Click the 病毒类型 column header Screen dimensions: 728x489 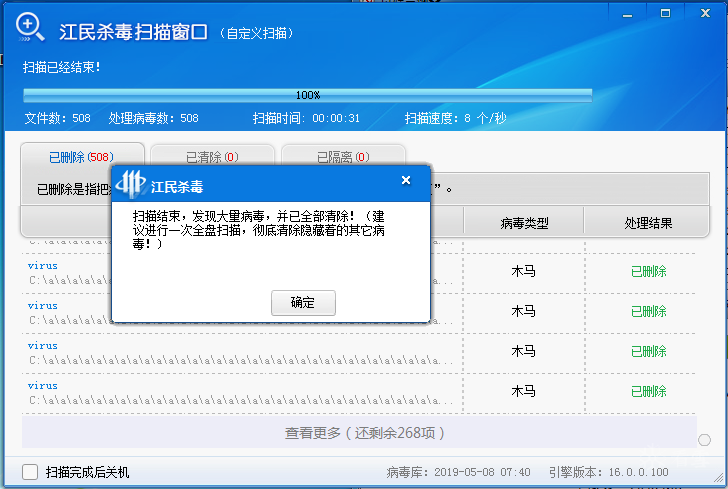coord(524,223)
